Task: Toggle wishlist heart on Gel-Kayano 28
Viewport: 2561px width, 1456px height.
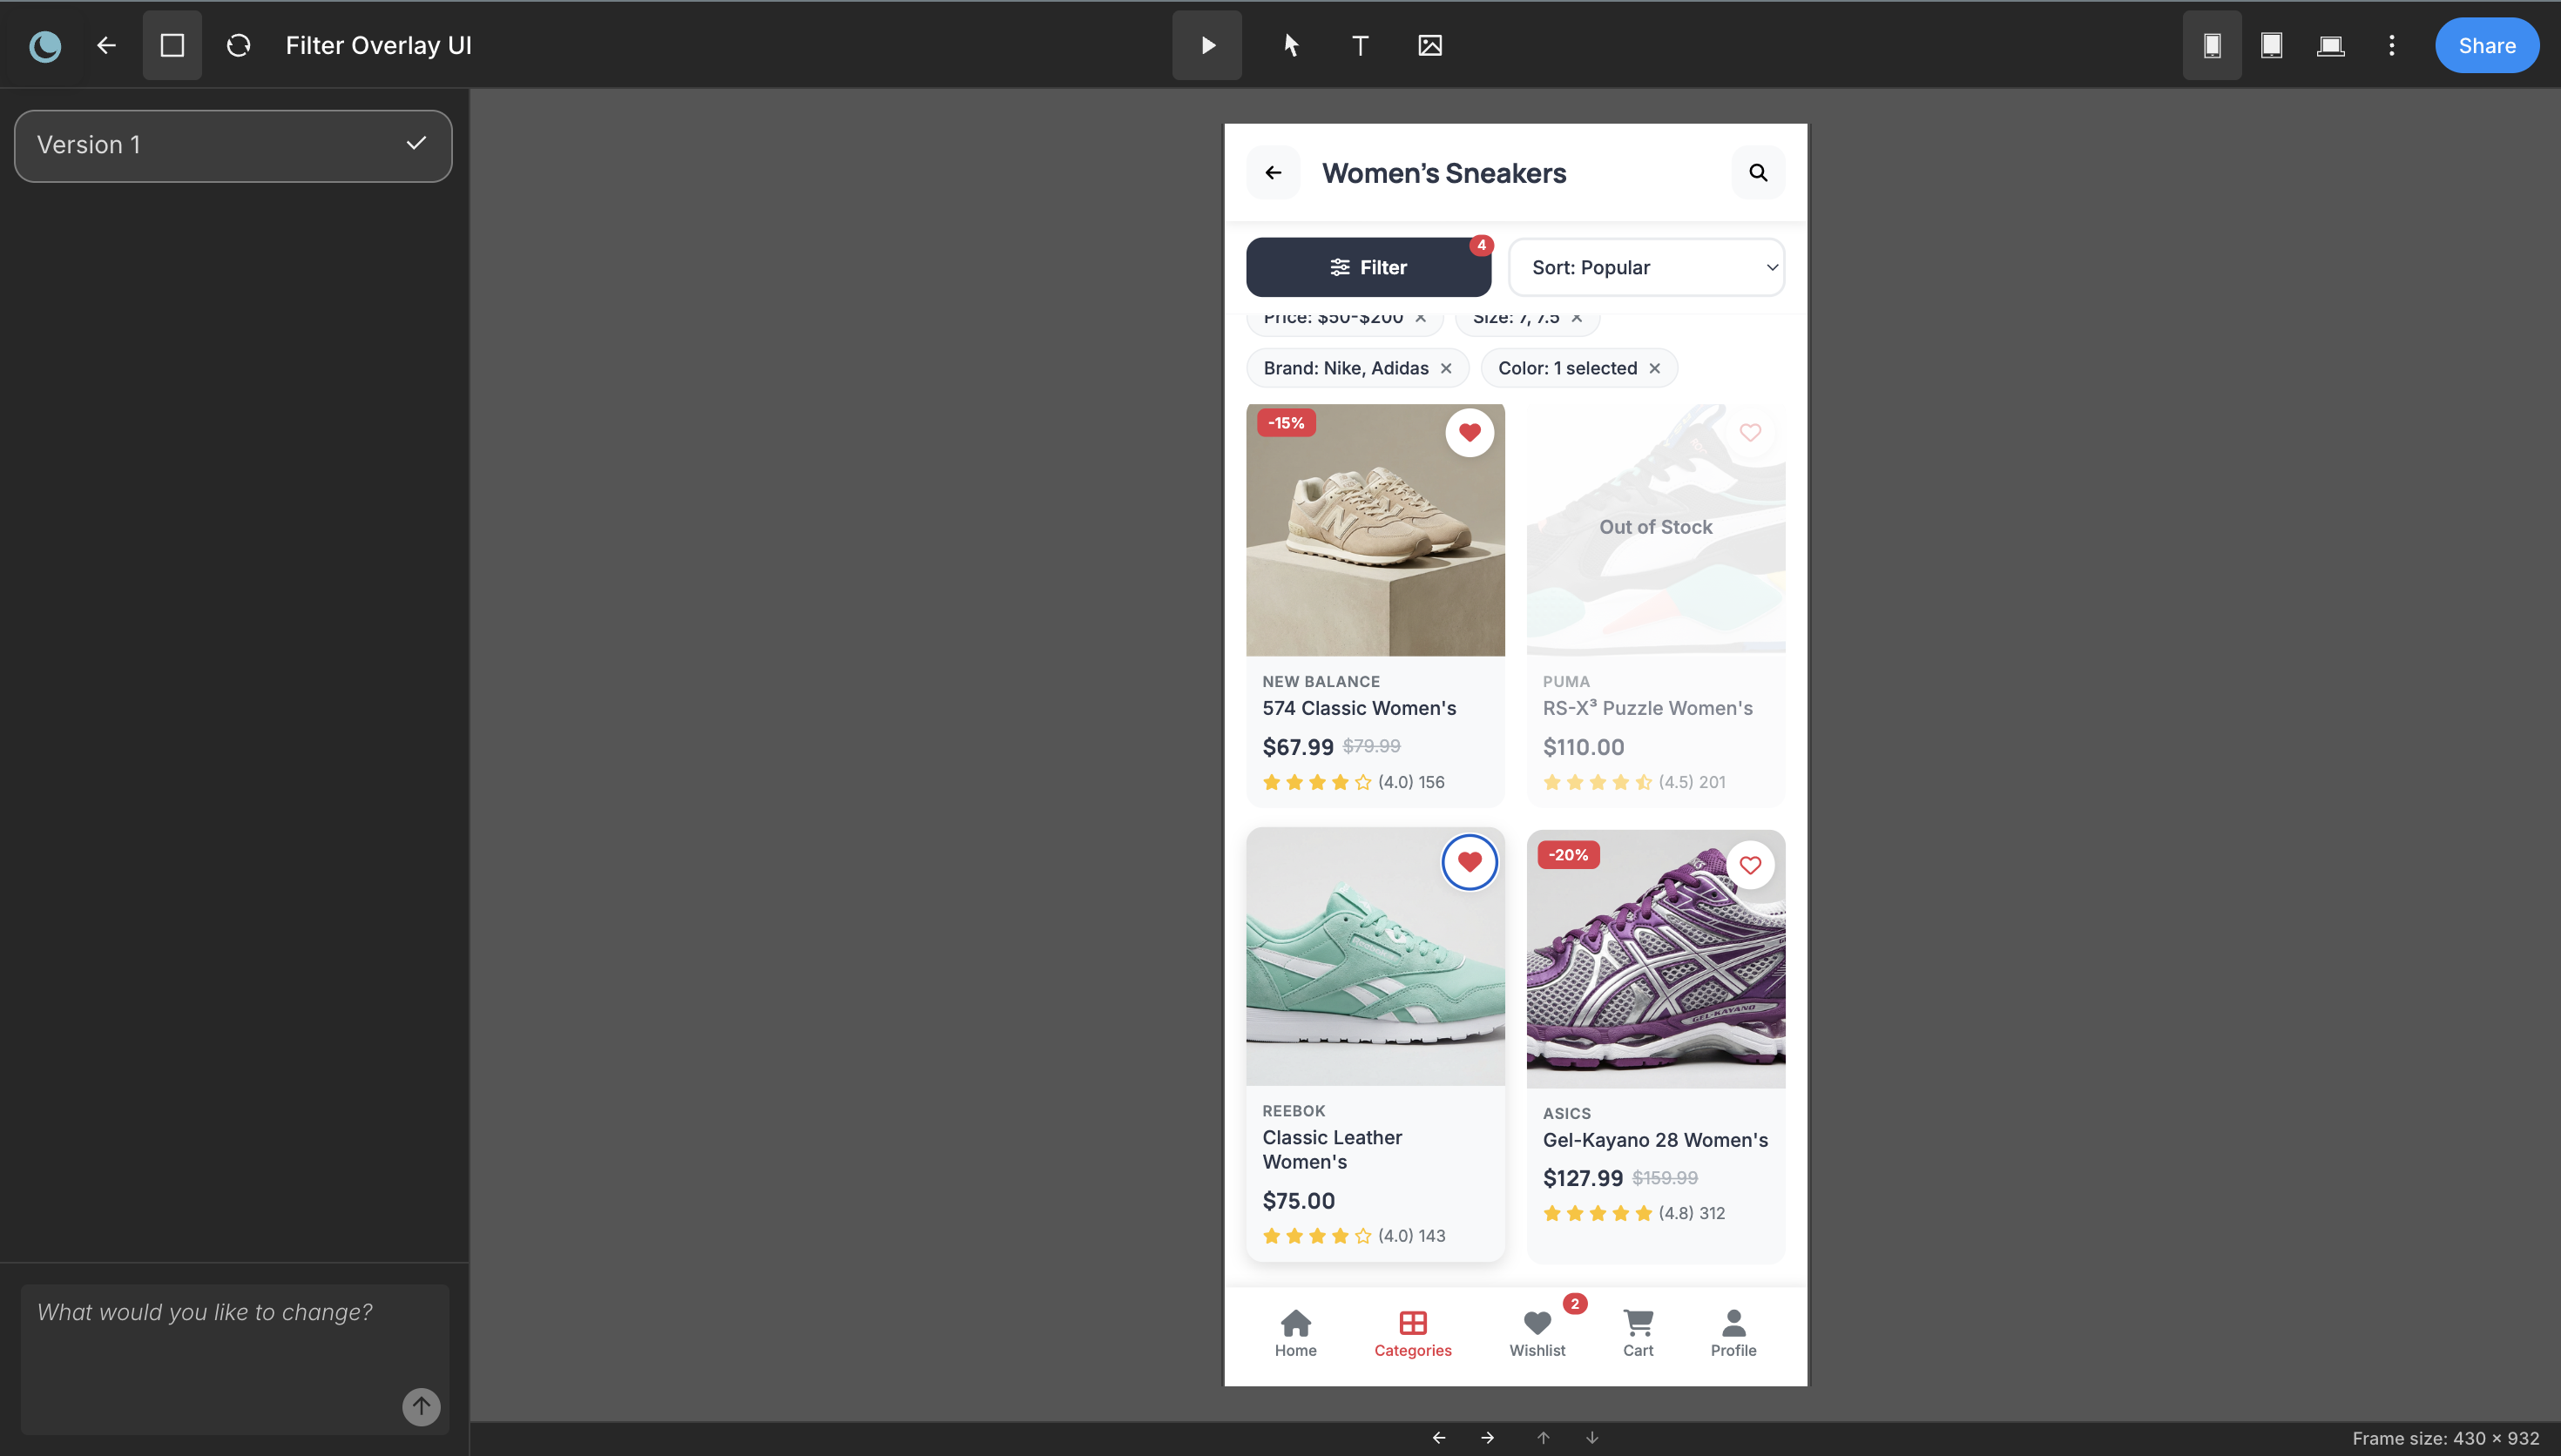Action: pyautogui.click(x=1750, y=864)
